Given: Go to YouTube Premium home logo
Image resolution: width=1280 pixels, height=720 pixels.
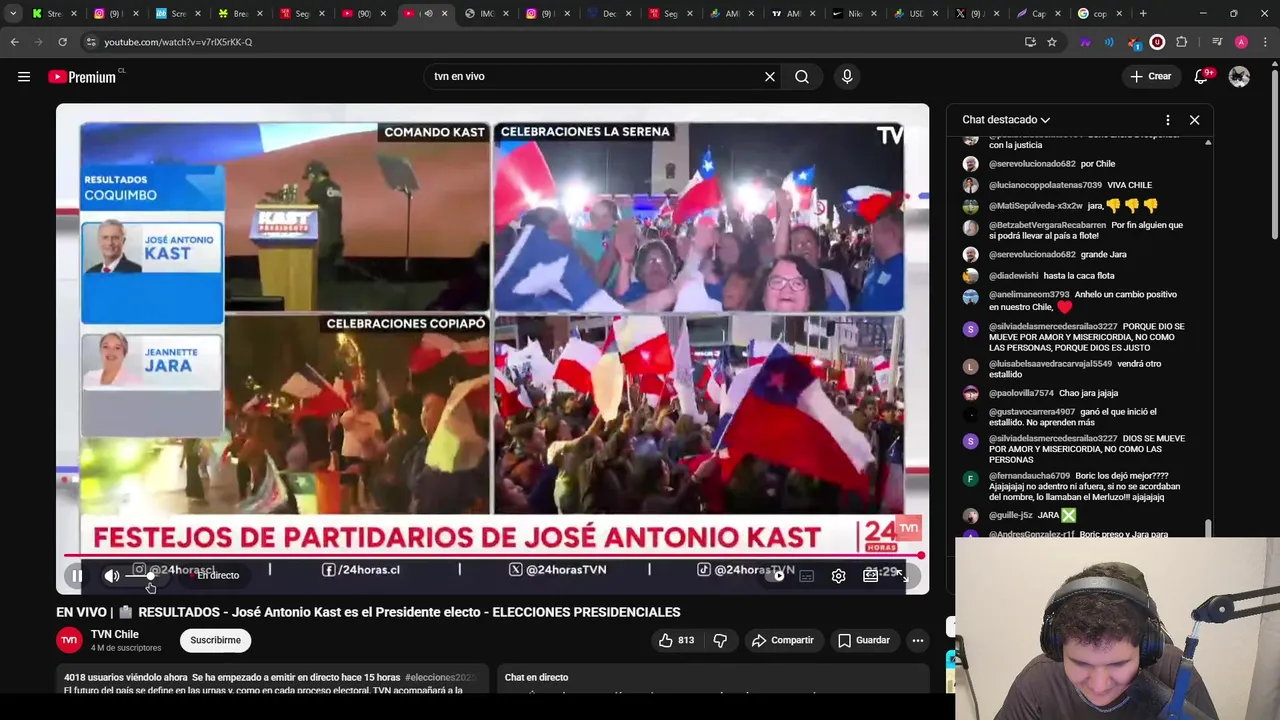Looking at the screenshot, I should point(82,77).
